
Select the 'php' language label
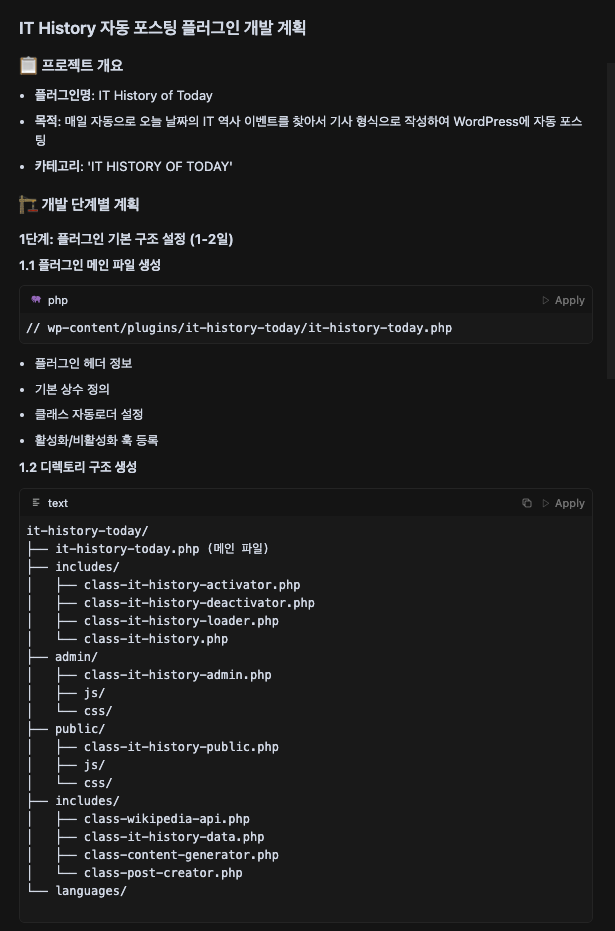(58, 300)
